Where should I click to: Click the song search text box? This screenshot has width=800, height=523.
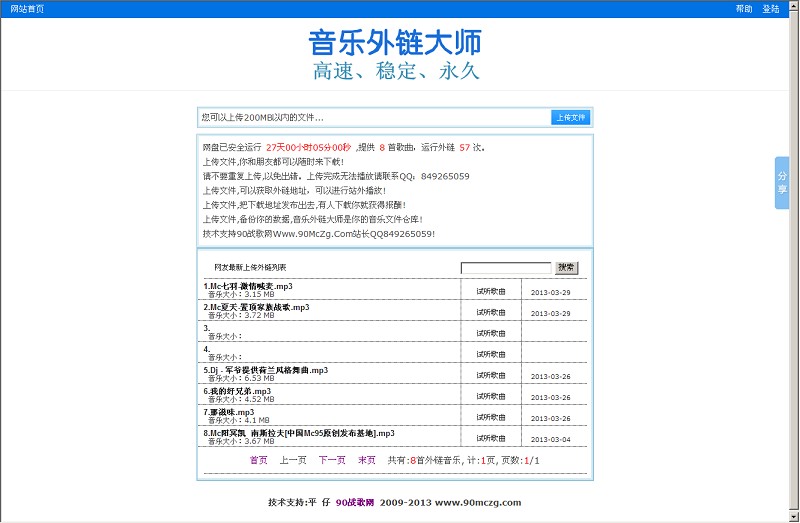click(x=505, y=268)
